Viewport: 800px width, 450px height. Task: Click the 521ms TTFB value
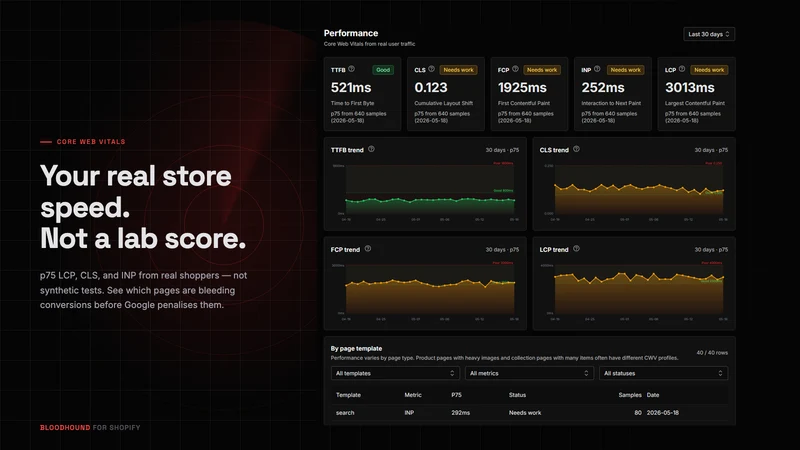tap(351, 88)
